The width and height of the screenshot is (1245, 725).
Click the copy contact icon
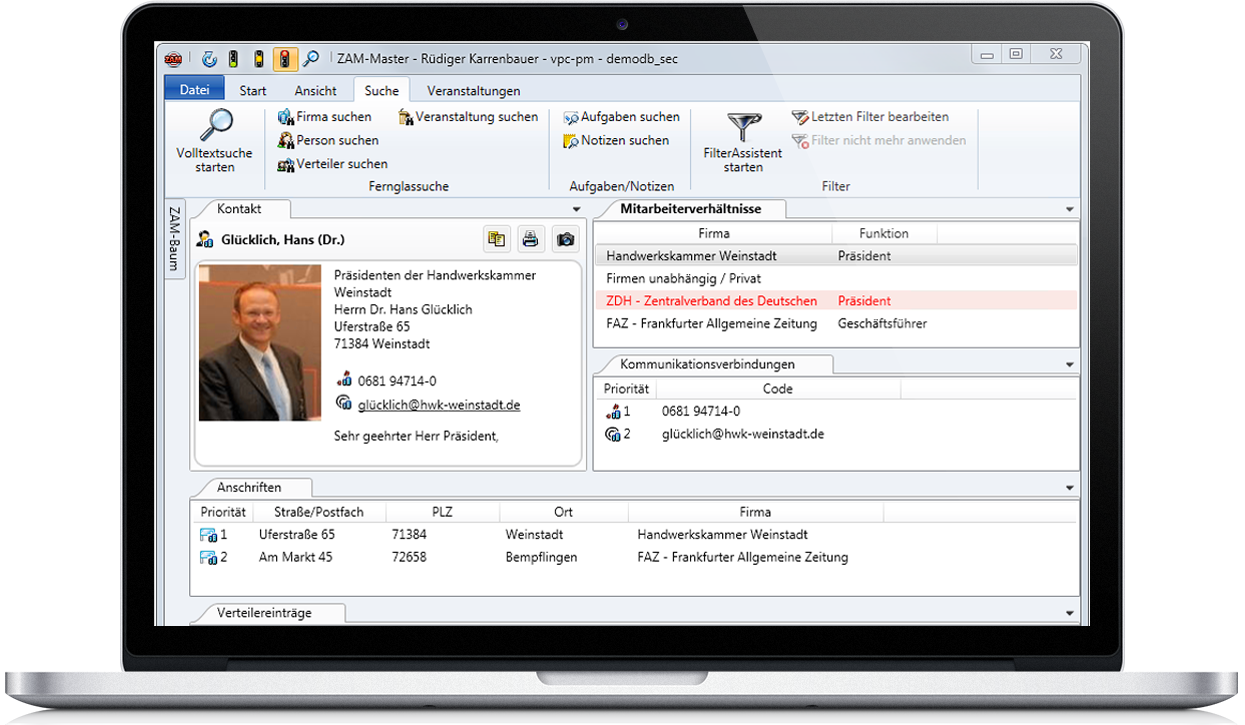pos(497,239)
